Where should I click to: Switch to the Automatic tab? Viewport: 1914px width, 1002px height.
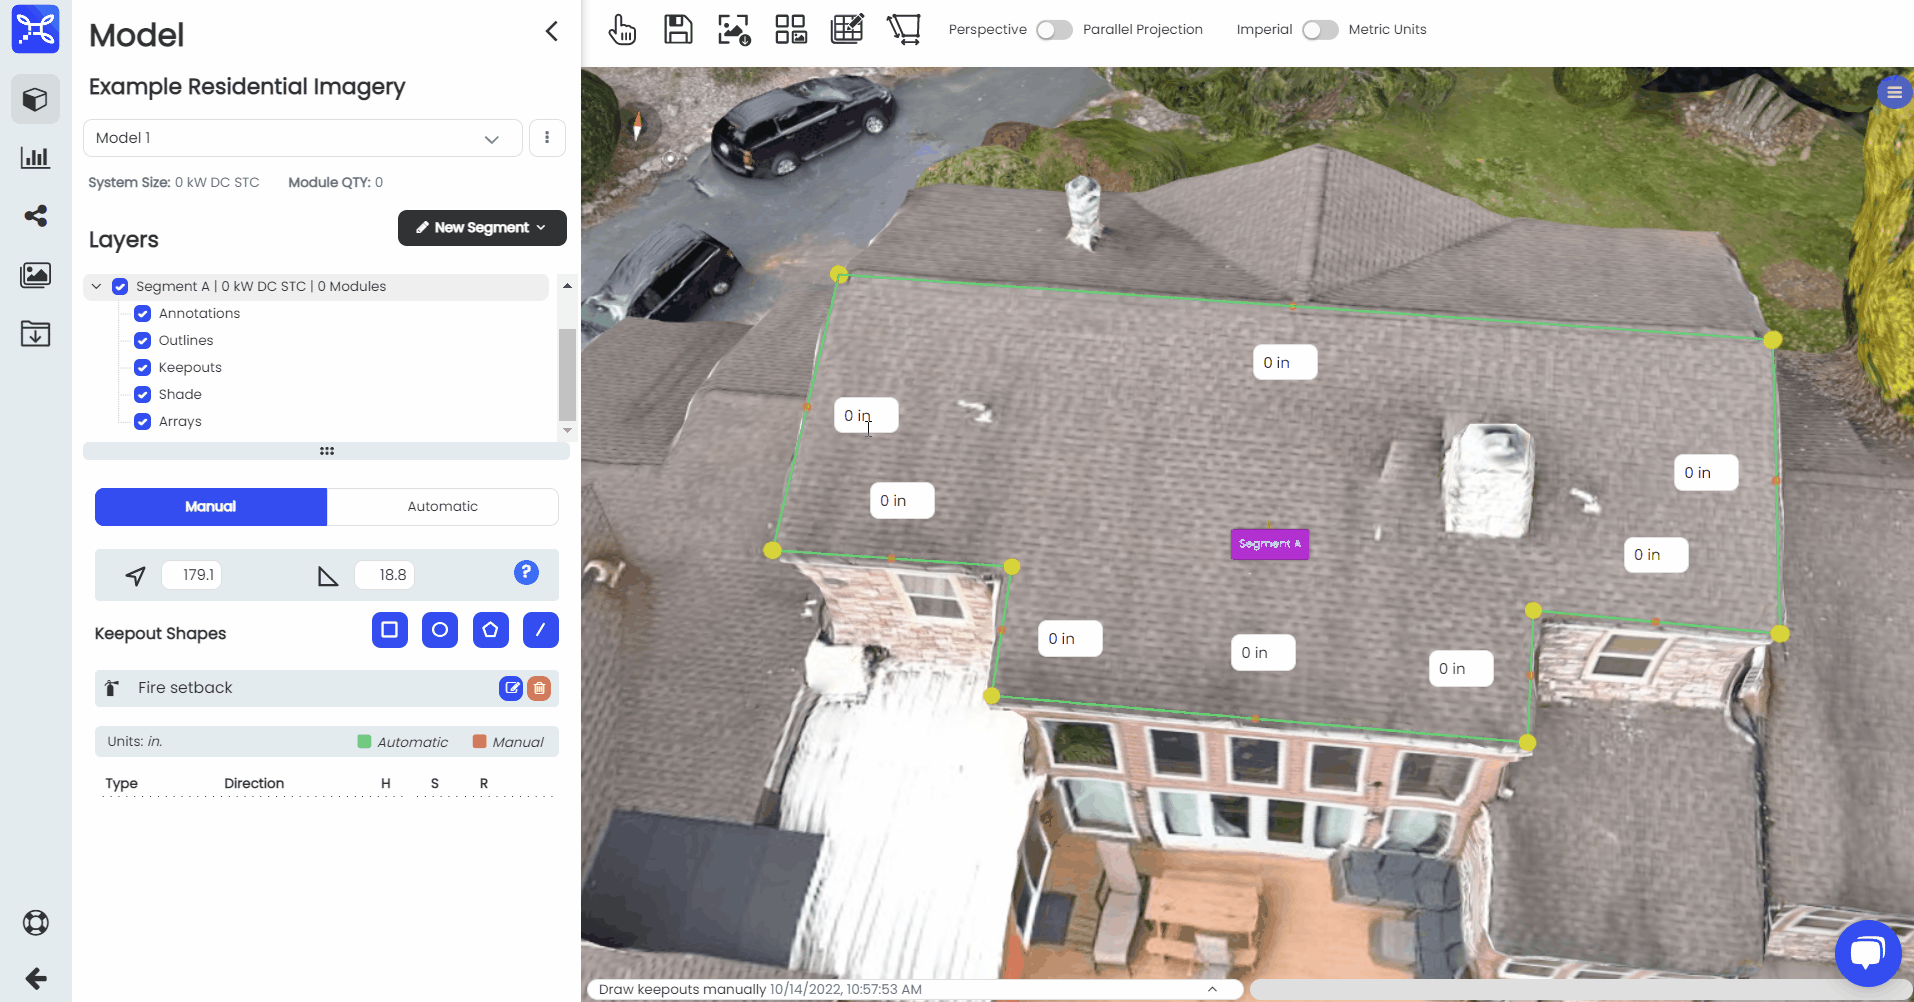tap(443, 507)
